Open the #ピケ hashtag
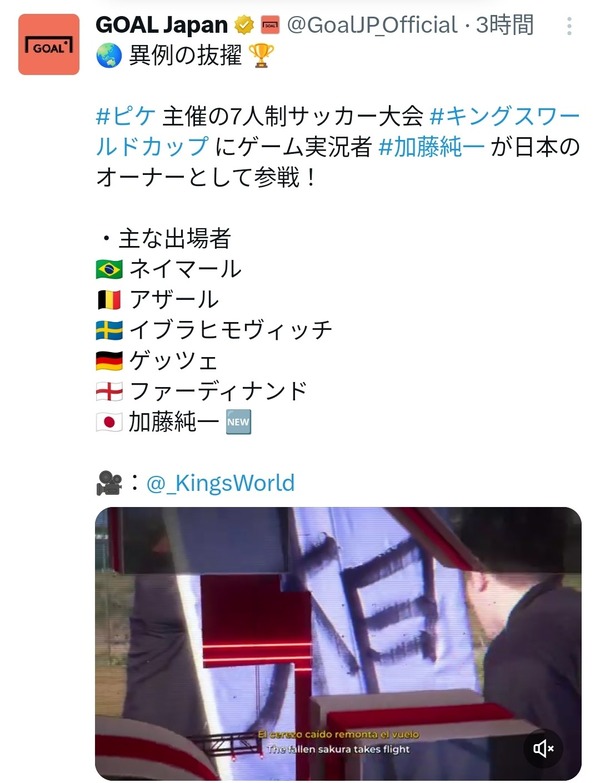 [126, 116]
